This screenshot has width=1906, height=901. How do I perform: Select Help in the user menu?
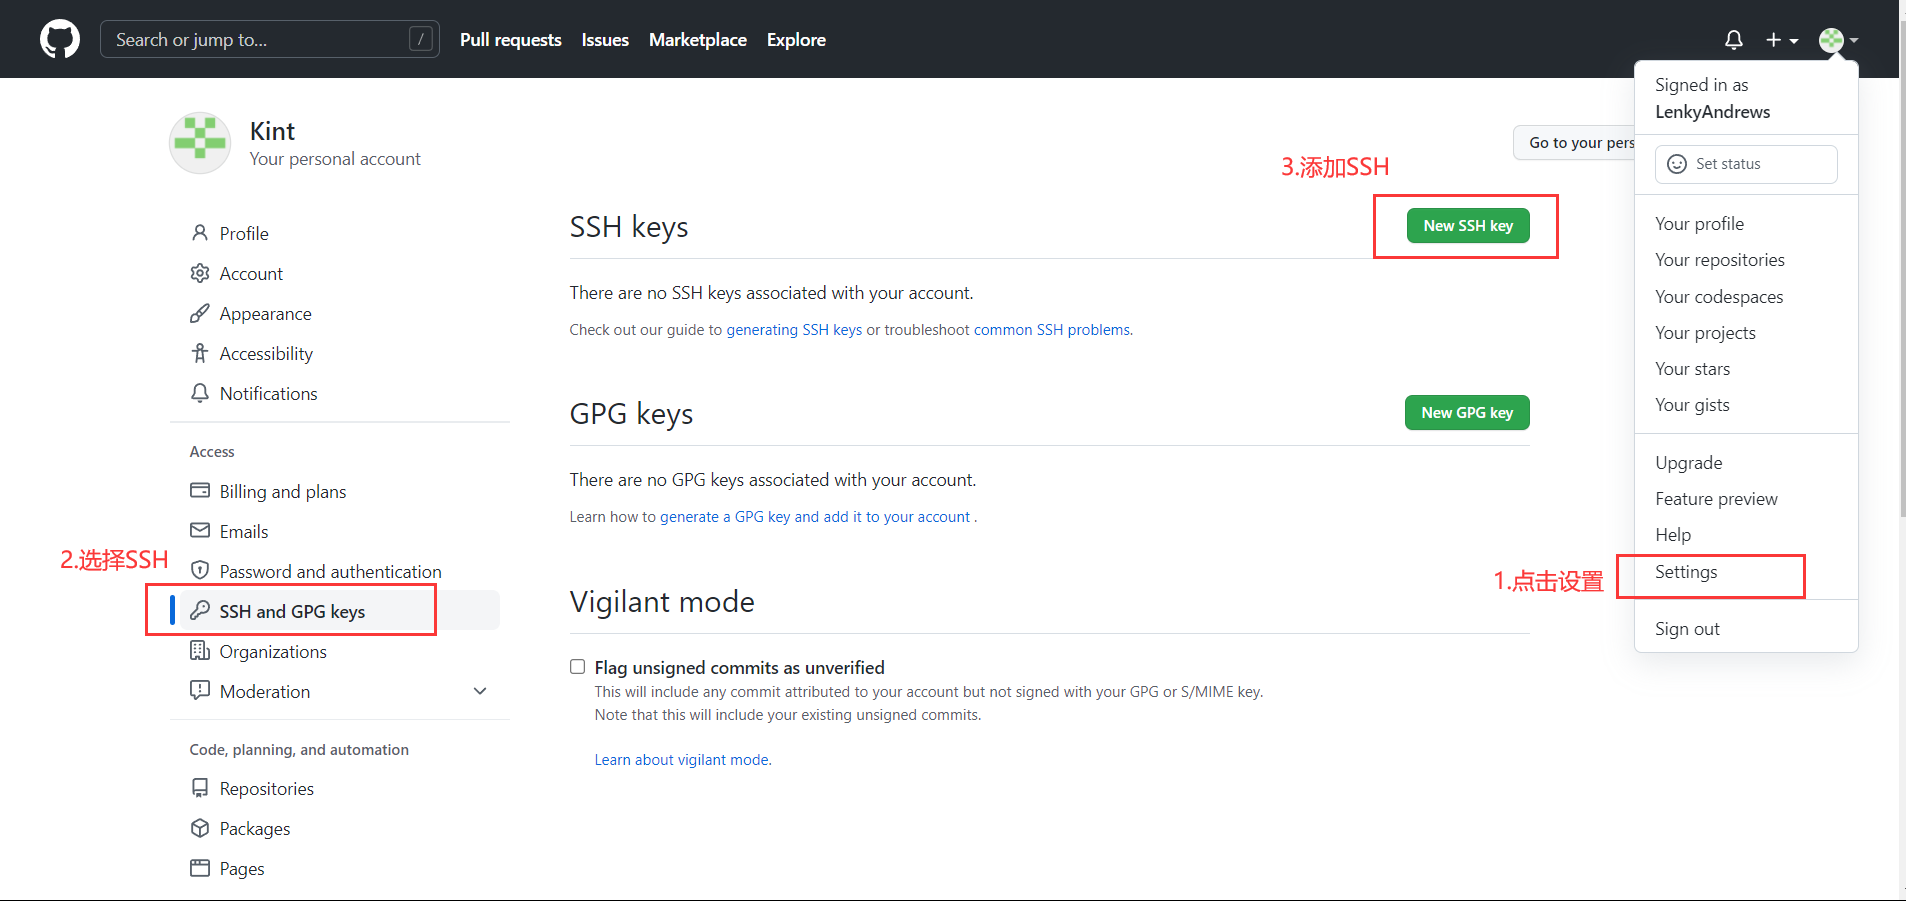[x=1746, y=535]
